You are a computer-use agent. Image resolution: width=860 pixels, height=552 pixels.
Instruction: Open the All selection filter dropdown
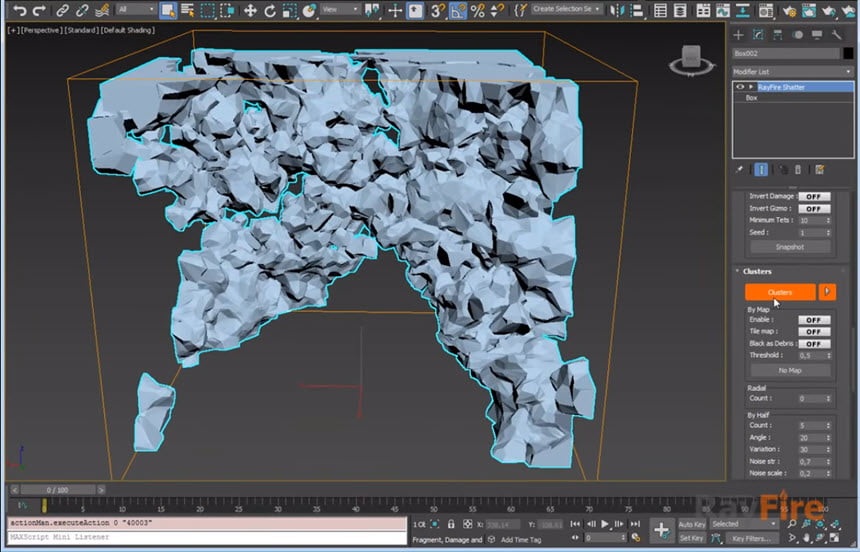(136, 10)
